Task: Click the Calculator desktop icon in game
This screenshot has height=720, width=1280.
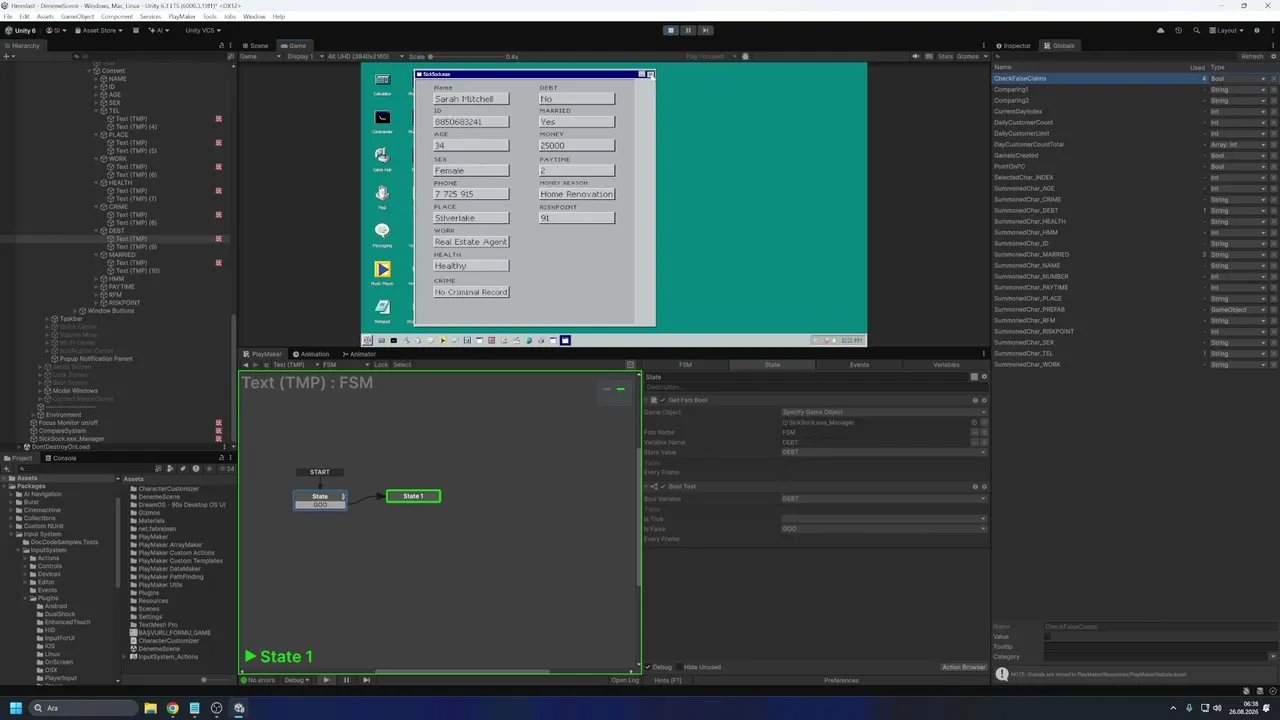Action: click(x=382, y=83)
